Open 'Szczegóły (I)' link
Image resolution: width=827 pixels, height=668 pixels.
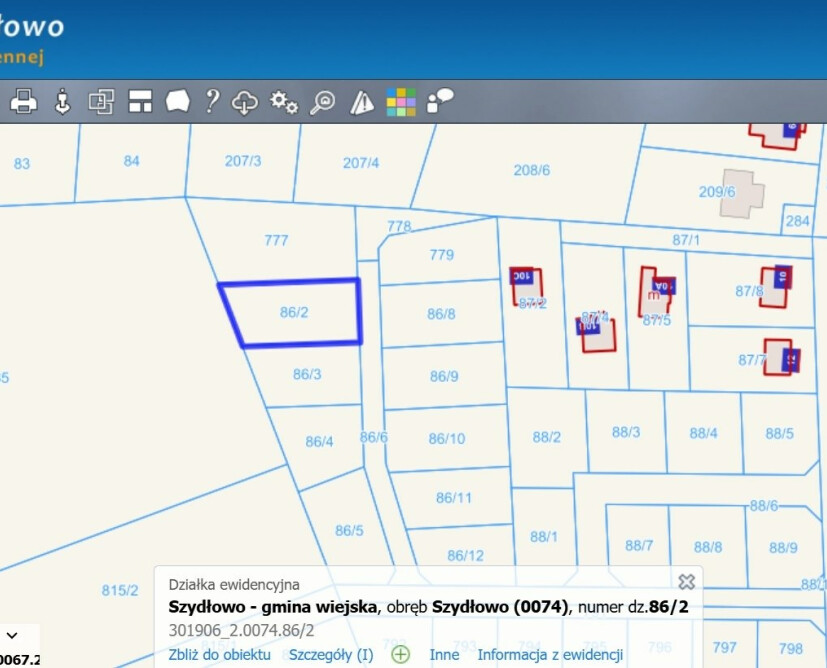click(x=331, y=655)
